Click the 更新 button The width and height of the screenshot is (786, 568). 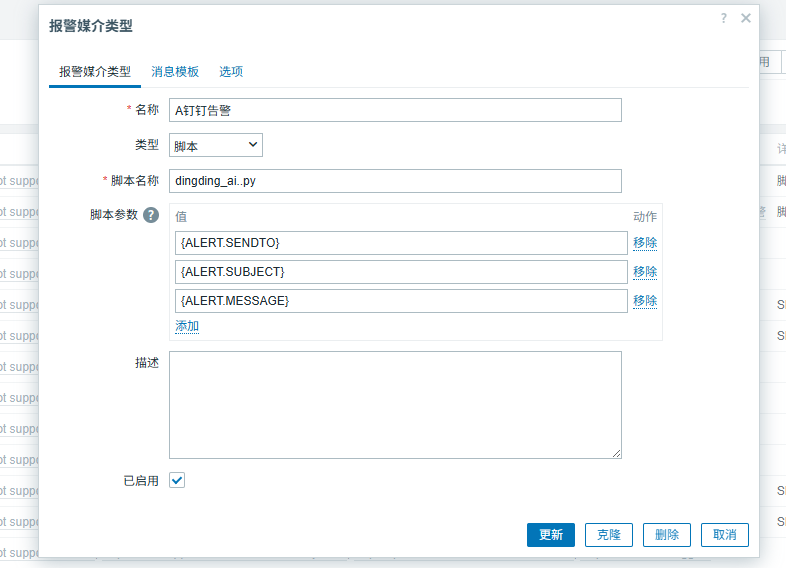click(x=551, y=535)
